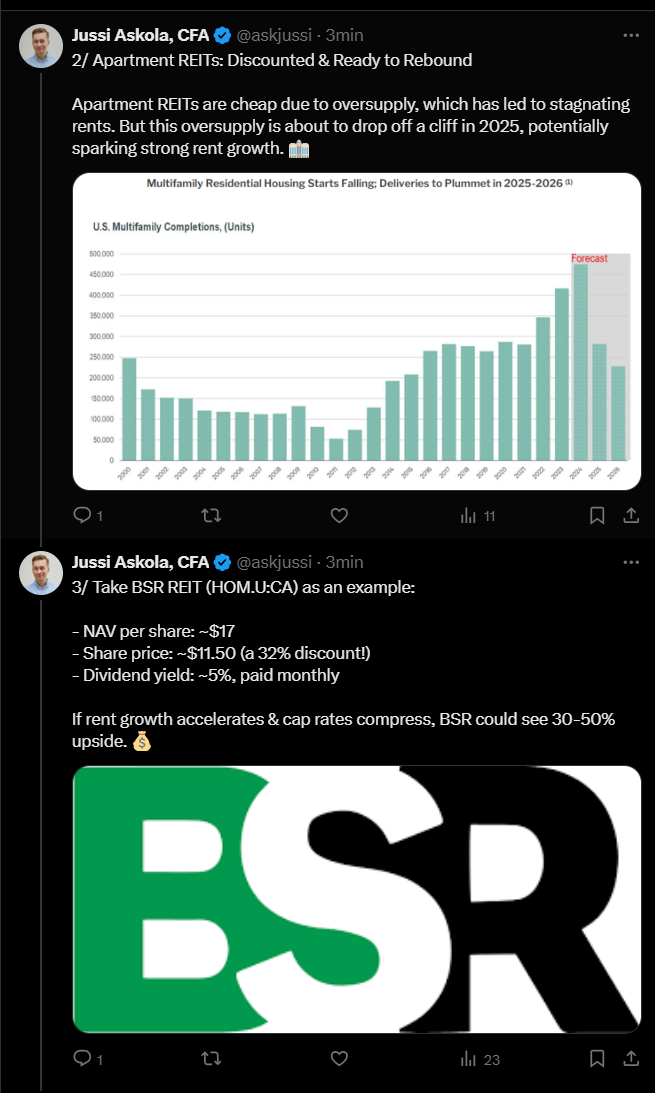Like the BSR REIT tweet
Viewport: 655px width, 1093px height.
tap(339, 1059)
